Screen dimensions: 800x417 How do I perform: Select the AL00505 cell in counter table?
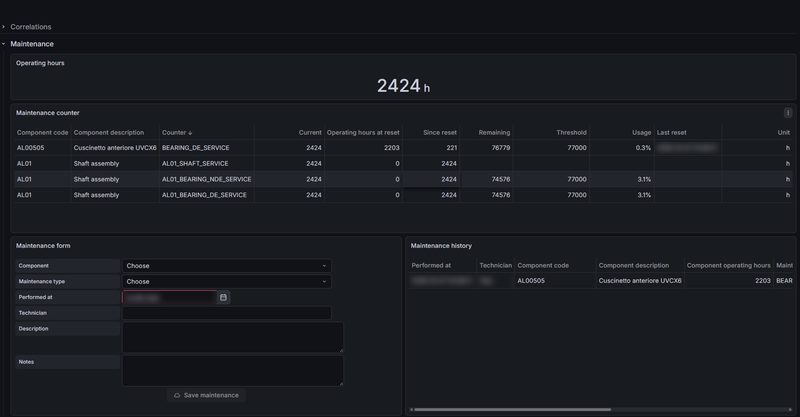point(31,148)
